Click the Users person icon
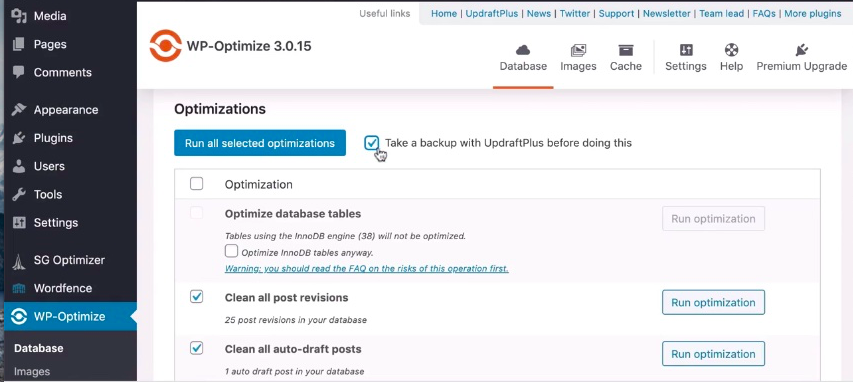 click(19, 166)
